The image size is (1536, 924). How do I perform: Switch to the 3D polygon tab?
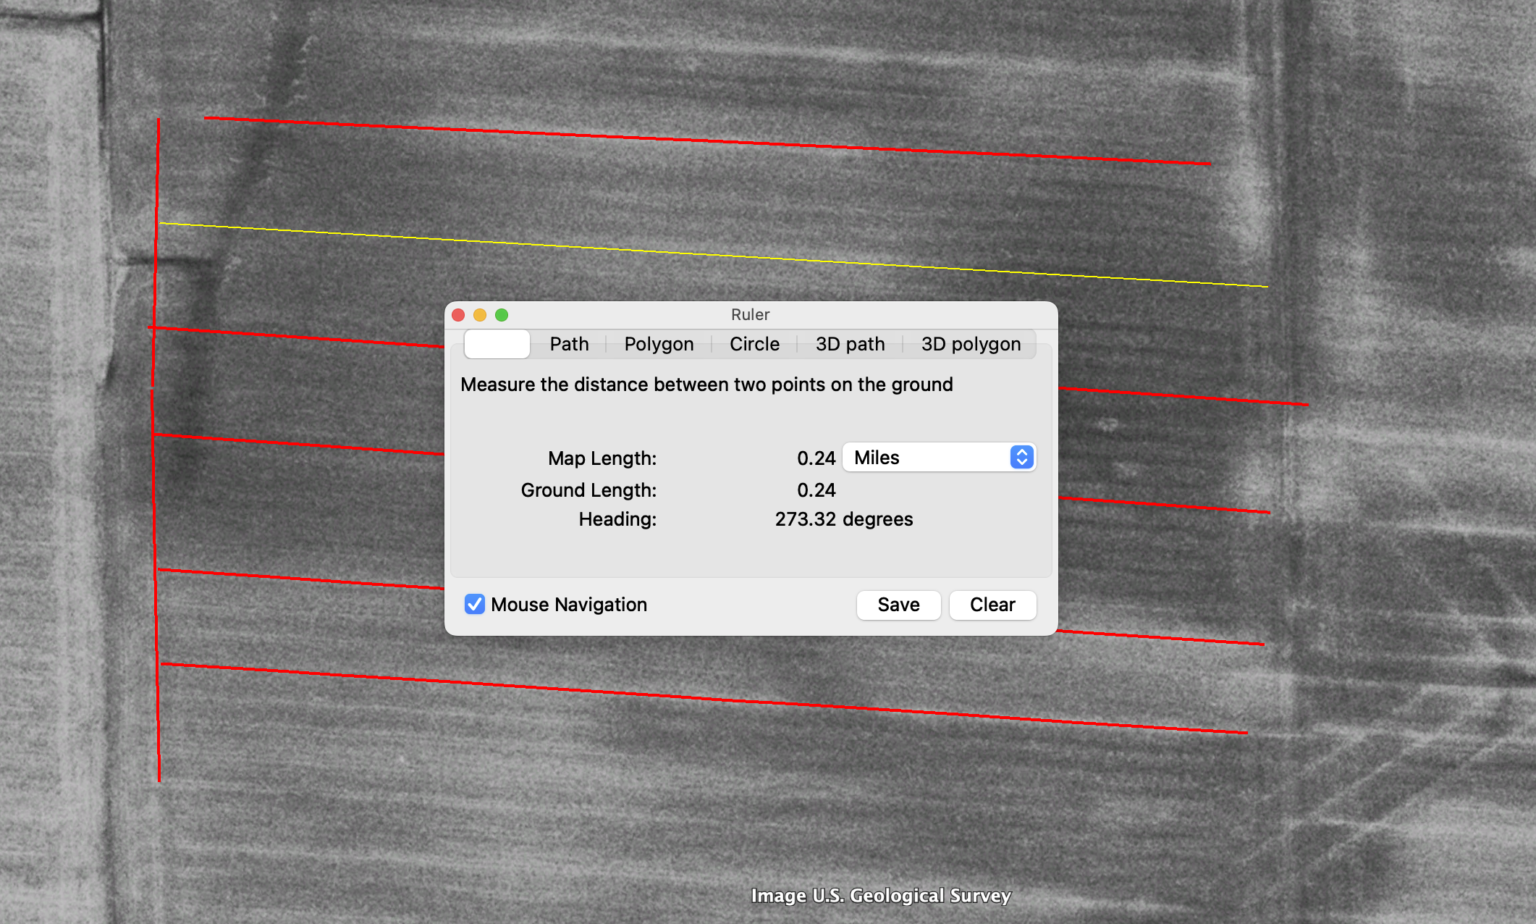tap(970, 344)
